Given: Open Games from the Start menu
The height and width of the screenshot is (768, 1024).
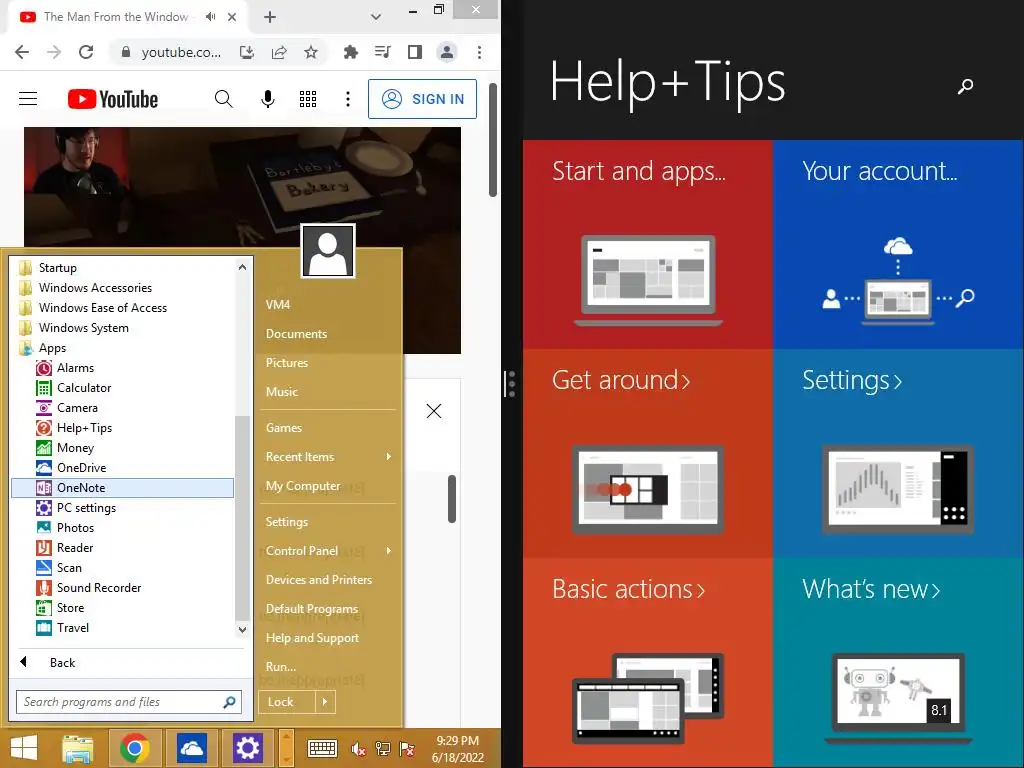Looking at the screenshot, I should (x=283, y=428).
